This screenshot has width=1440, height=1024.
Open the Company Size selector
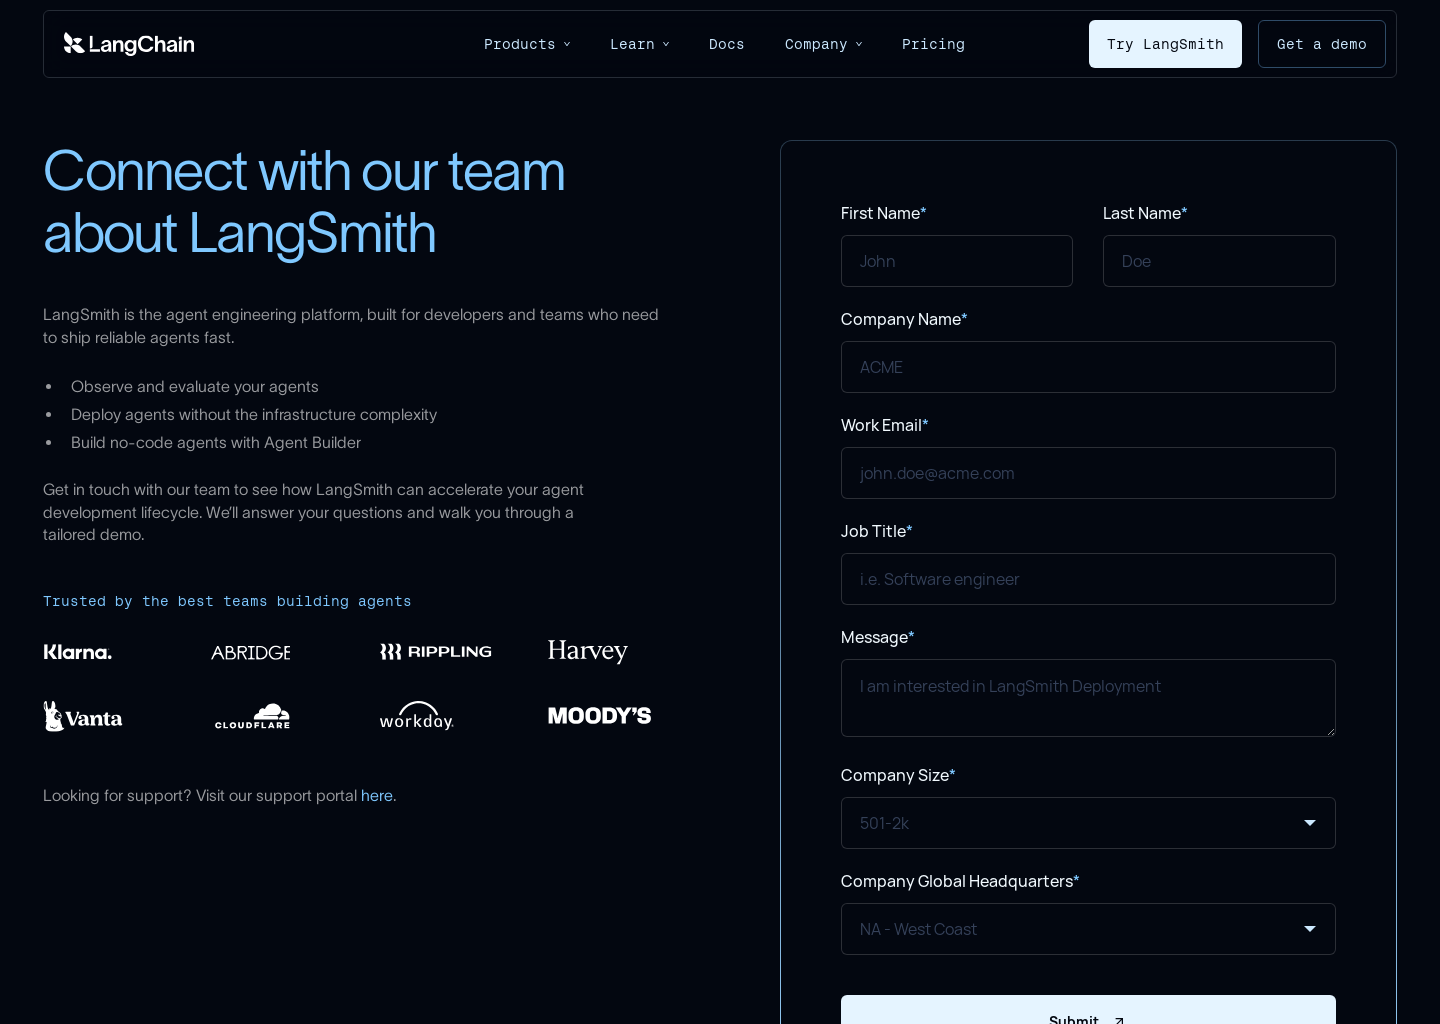click(x=1088, y=823)
